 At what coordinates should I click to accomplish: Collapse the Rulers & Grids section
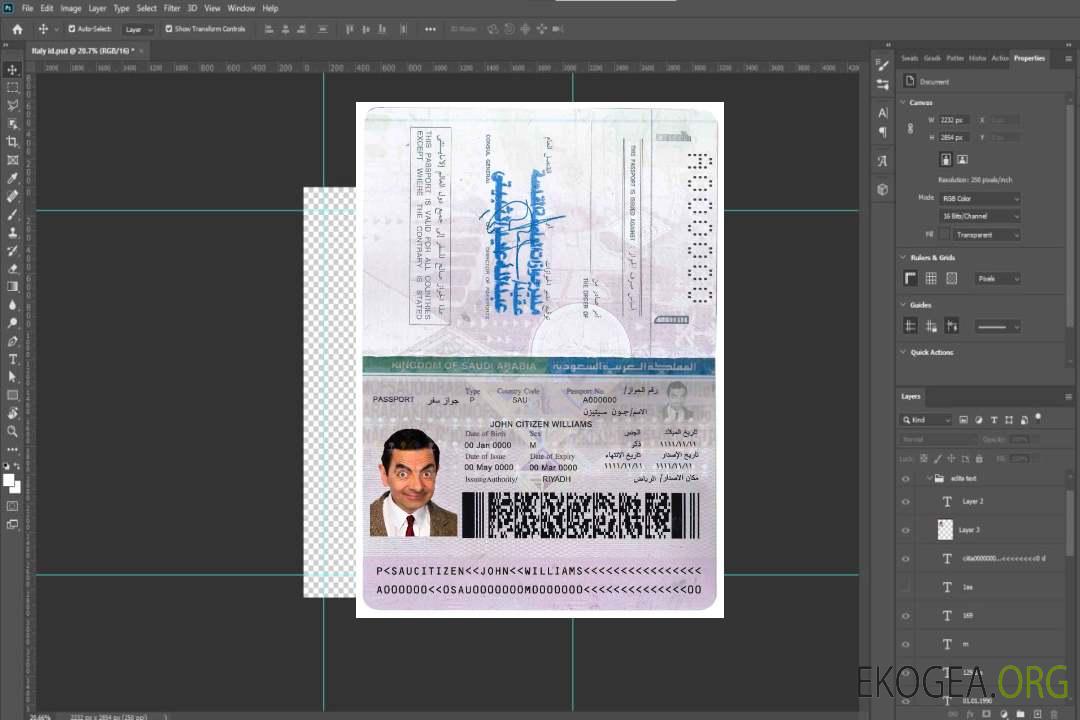tap(903, 258)
